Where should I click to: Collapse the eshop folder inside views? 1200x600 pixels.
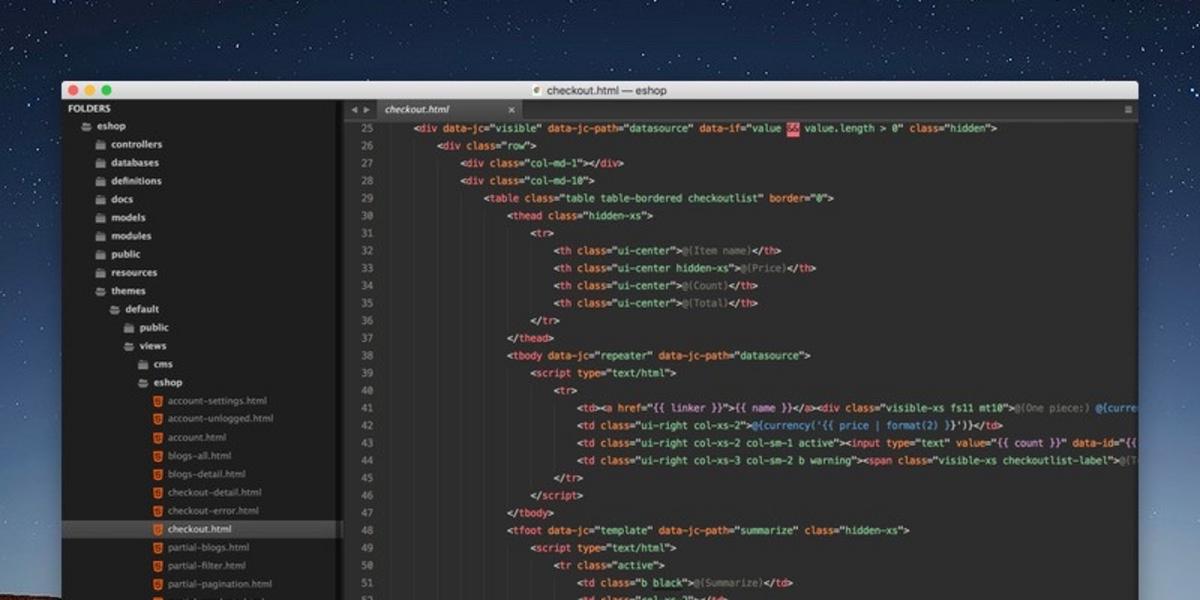(143, 383)
